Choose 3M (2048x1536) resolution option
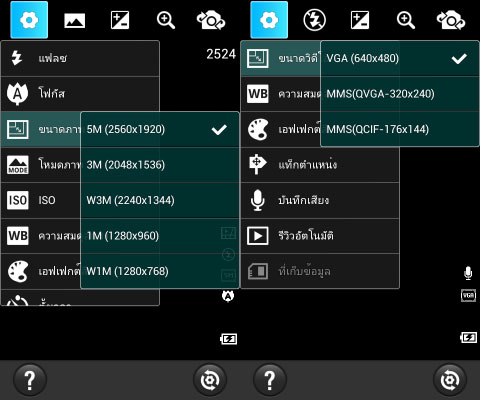 160,165
